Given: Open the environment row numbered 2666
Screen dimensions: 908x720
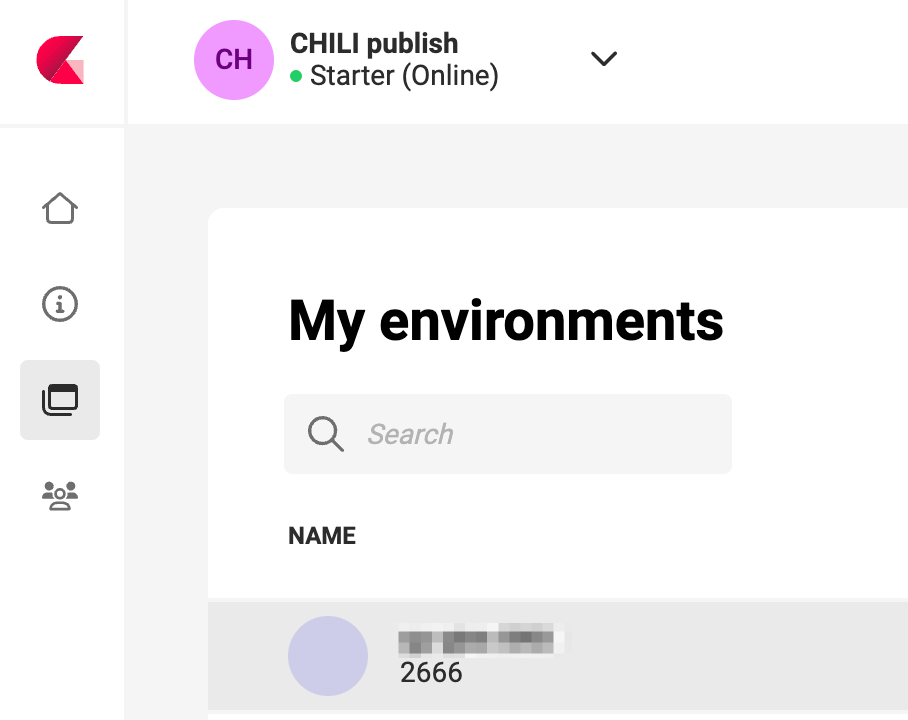Looking at the screenshot, I should (x=558, y=656).
